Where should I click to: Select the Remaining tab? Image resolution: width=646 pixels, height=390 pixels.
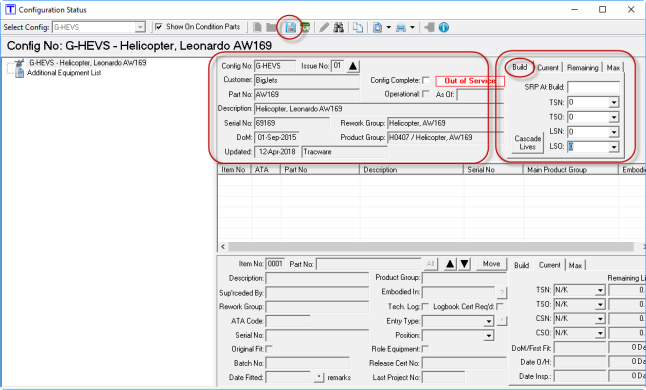(x=582, y=68)
